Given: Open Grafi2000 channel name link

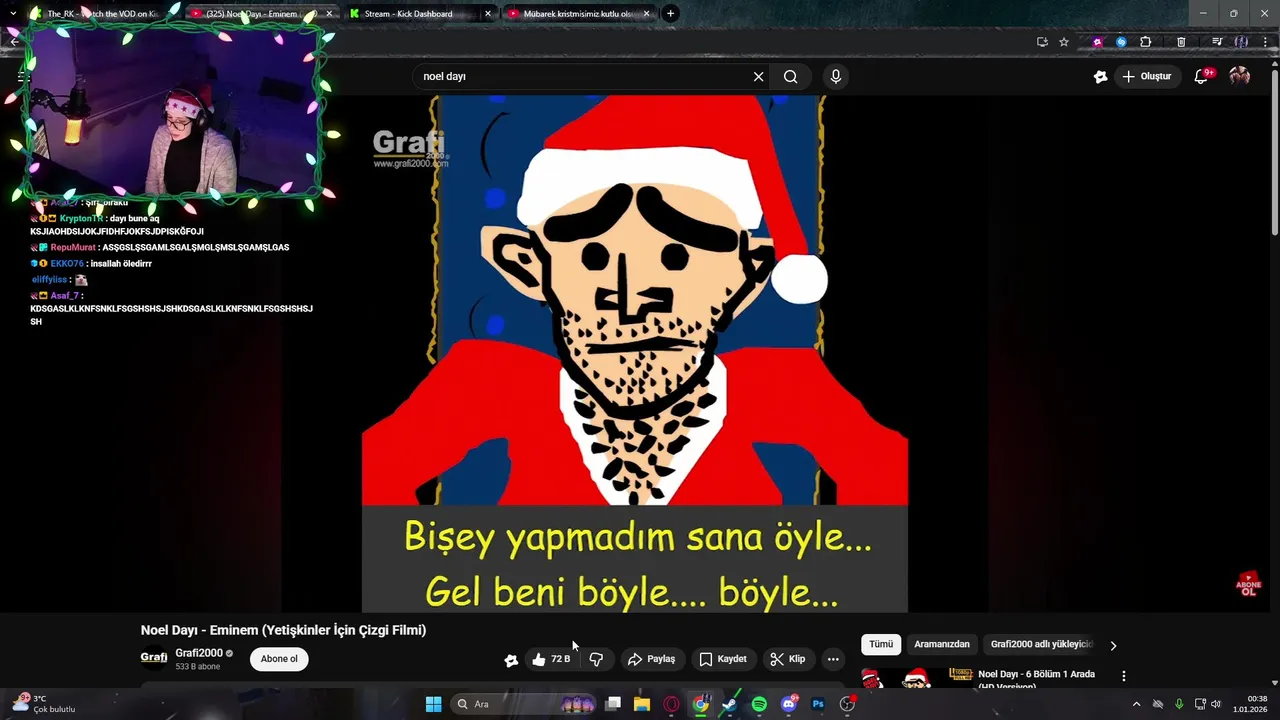Looking at the screenshot, I should tap(199, 653).
